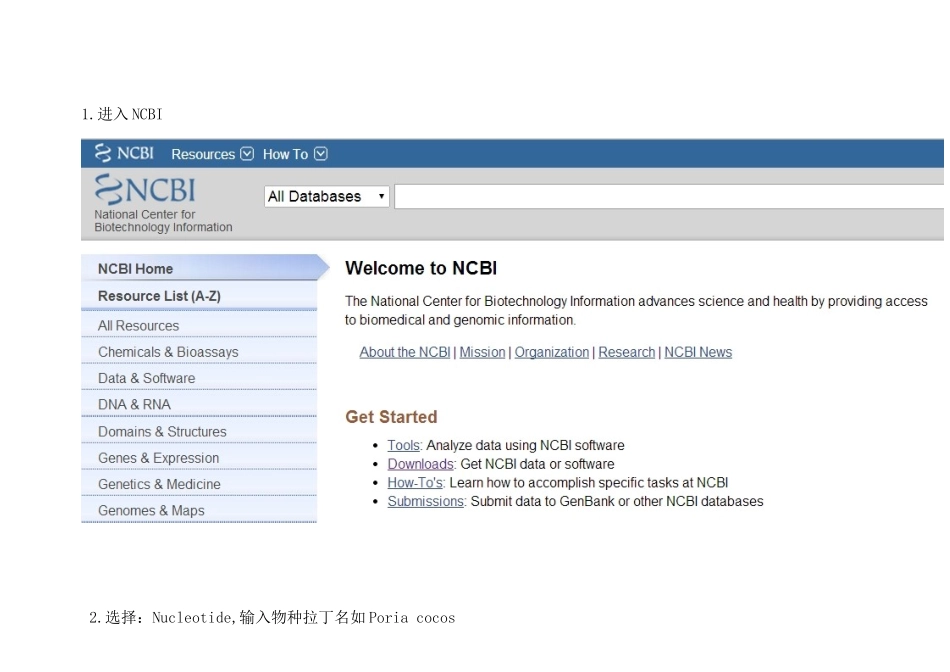Choose Domains & Structures category
The height and width of the screenshot is (672, 950).
(x=199, y=431)
